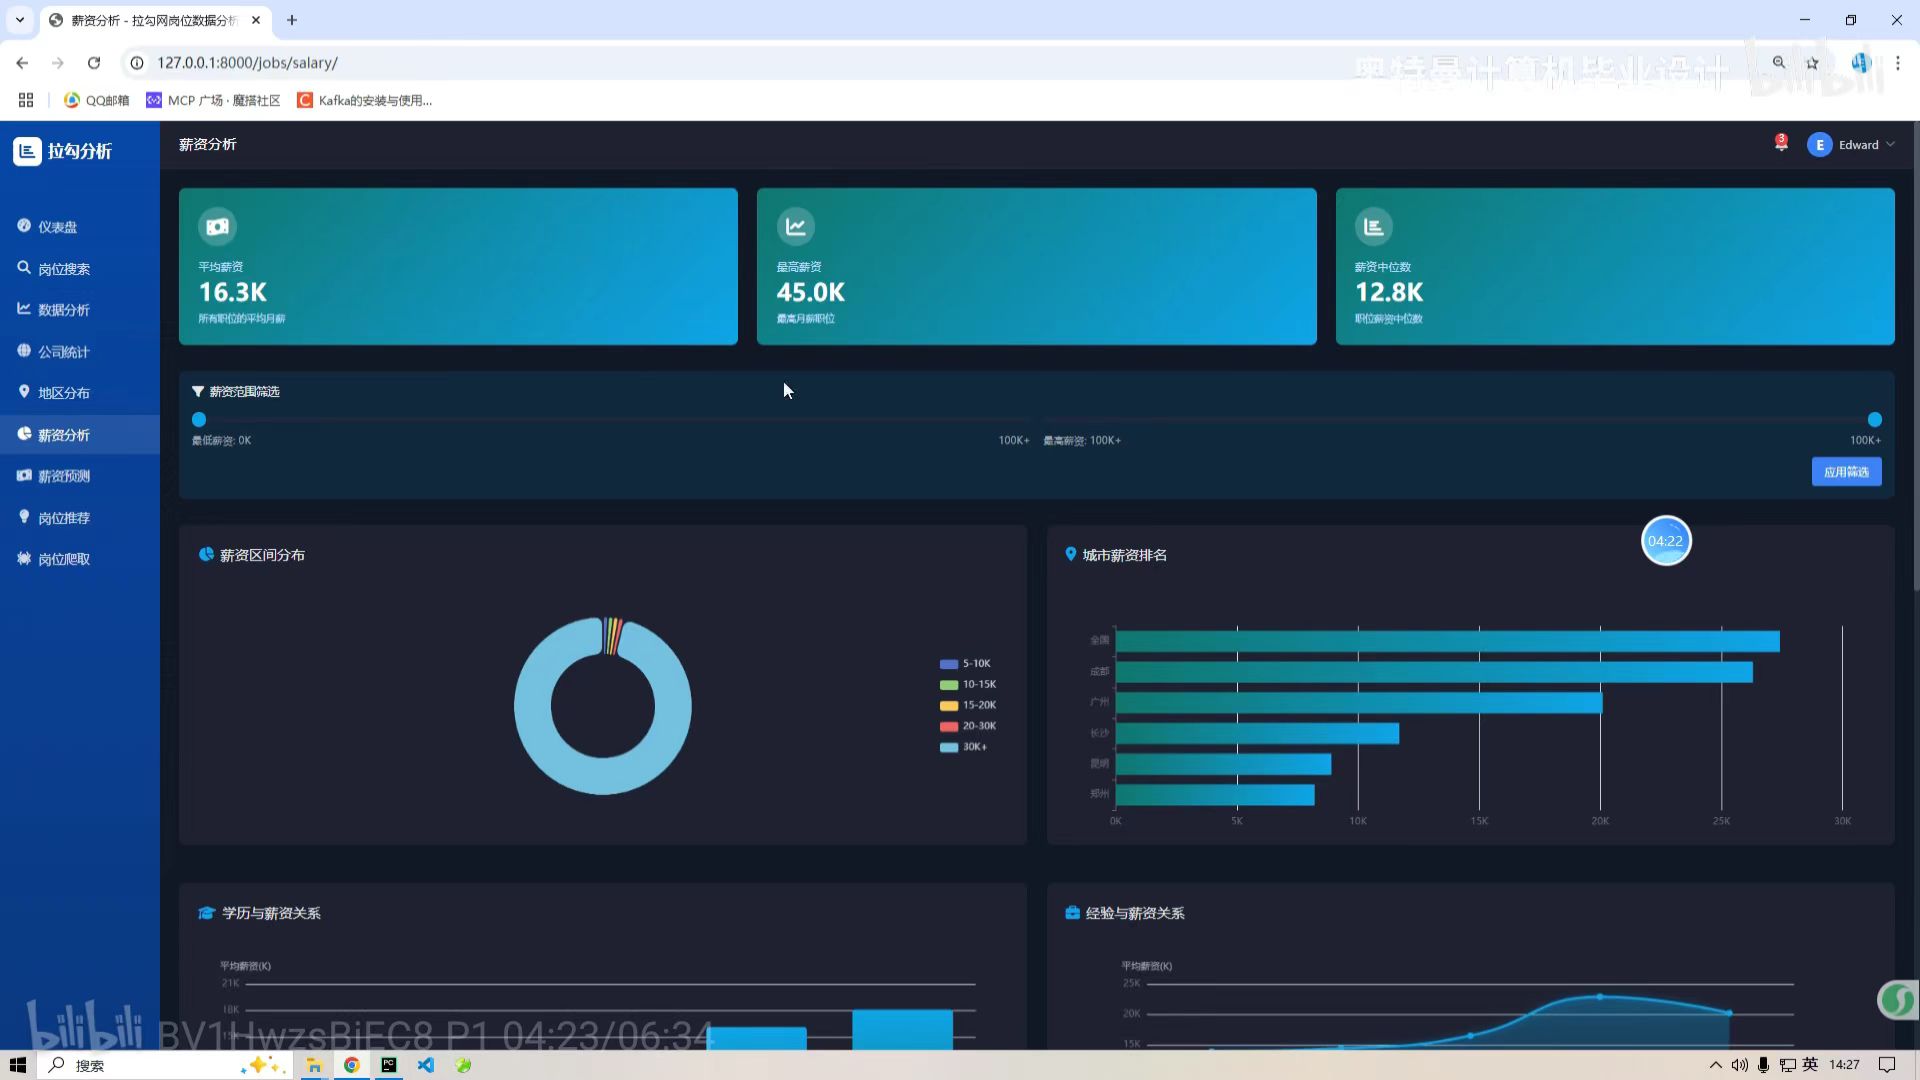
Task: Click the browser reload icon
Action: coord(94,63)
